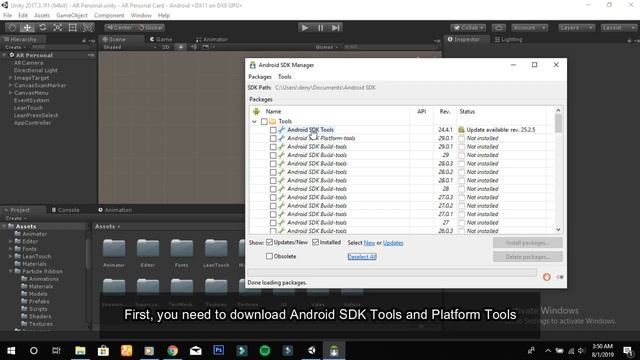Open Spotify from the taskbar

point(264,350)
